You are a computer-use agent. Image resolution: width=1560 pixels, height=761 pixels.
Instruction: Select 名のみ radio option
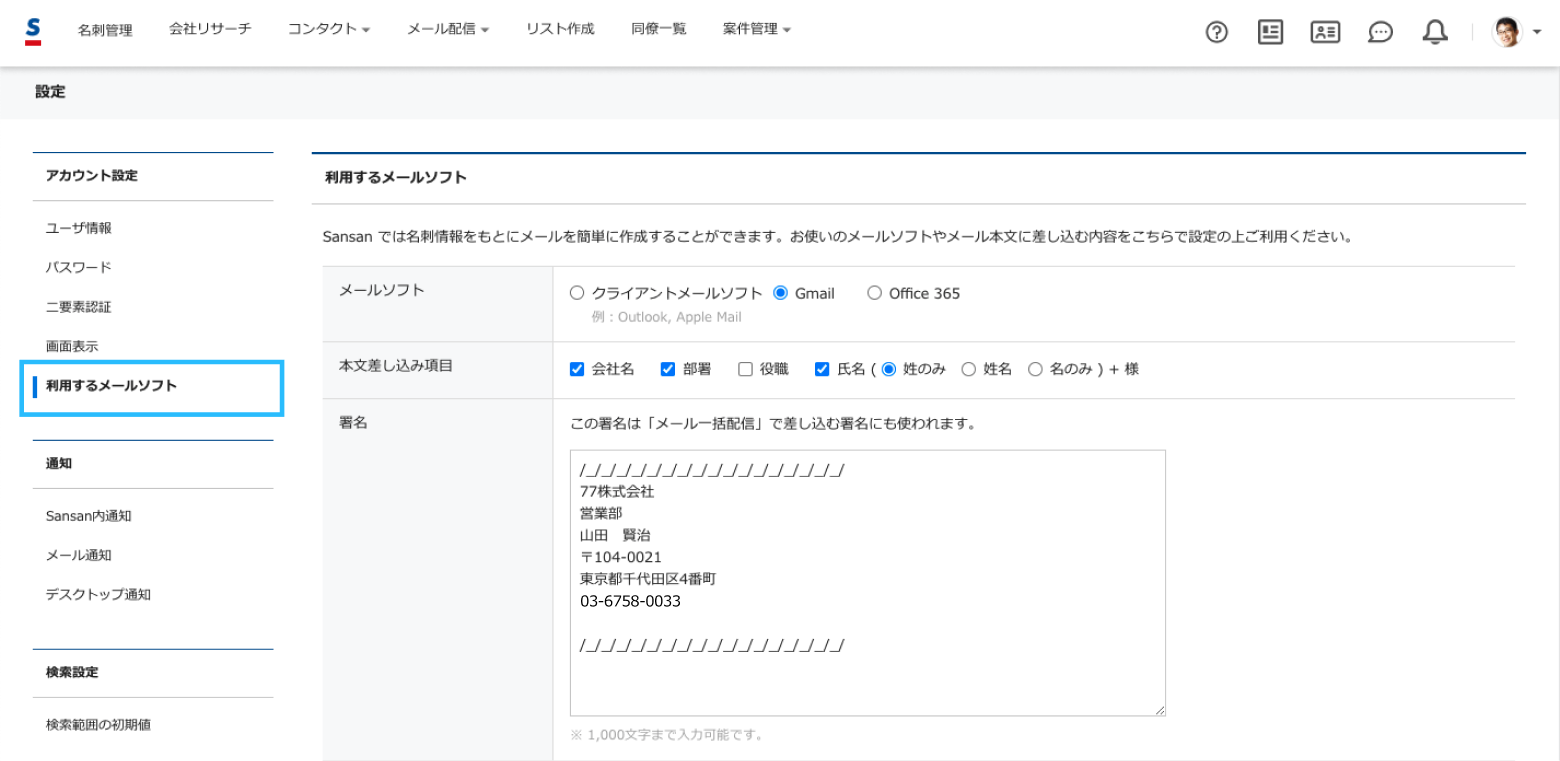(1035, 369)
